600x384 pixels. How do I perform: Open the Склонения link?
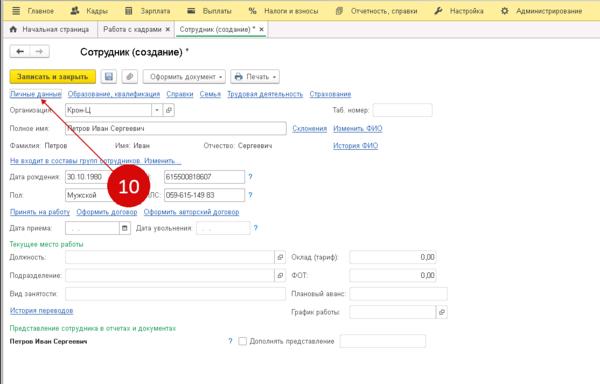310,129
